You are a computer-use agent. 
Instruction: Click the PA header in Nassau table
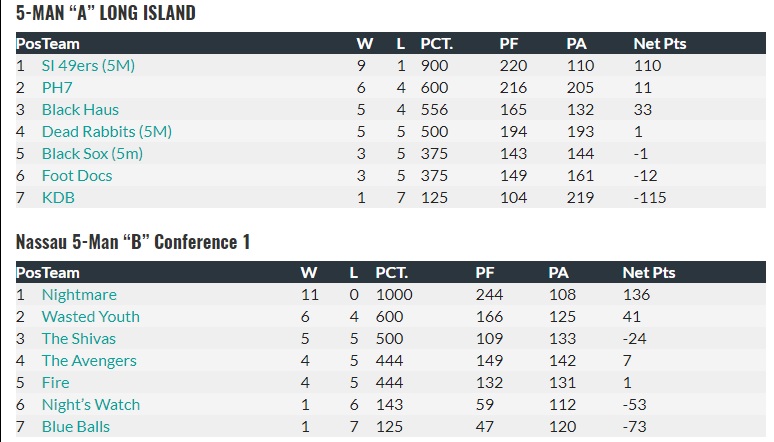coord(559,272)
